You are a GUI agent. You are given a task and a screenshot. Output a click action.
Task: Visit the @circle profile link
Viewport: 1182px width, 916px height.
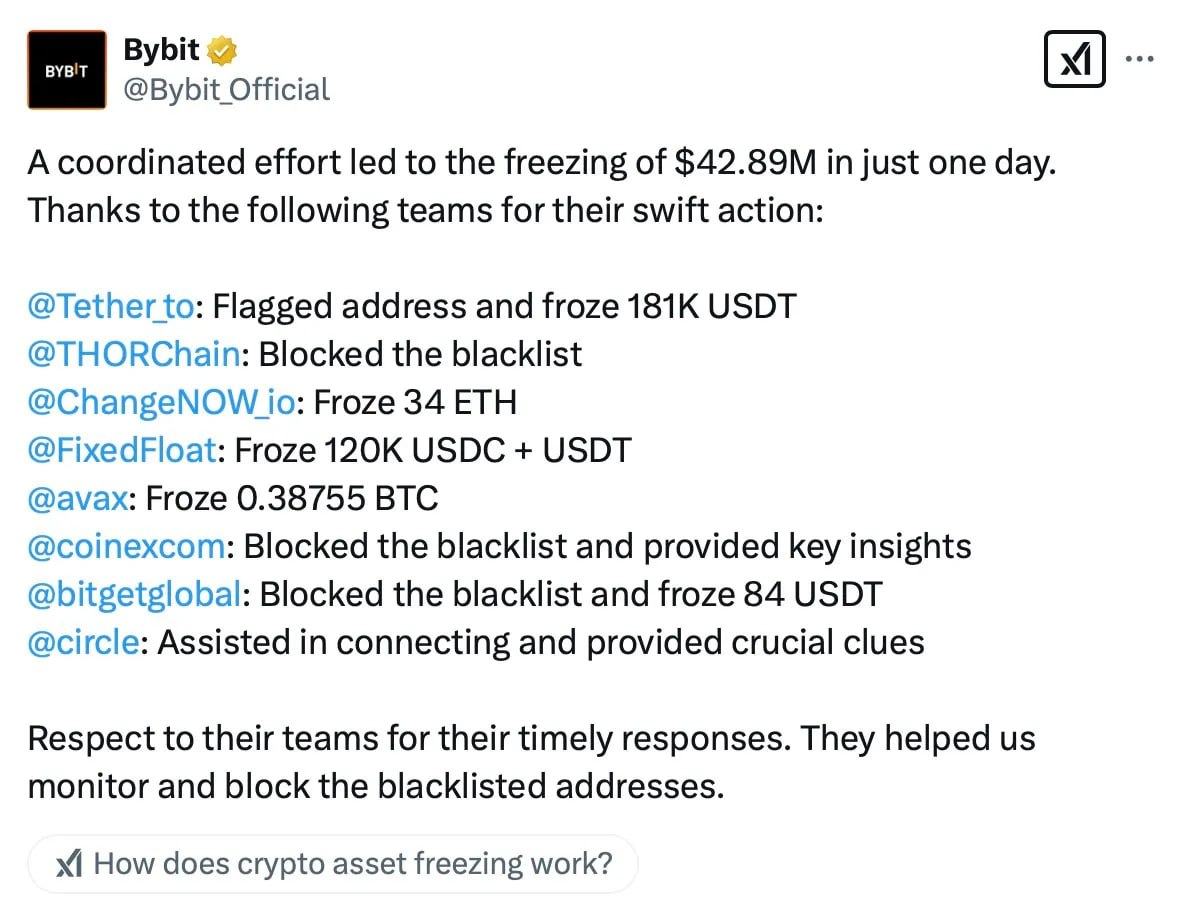pos(84,642)
